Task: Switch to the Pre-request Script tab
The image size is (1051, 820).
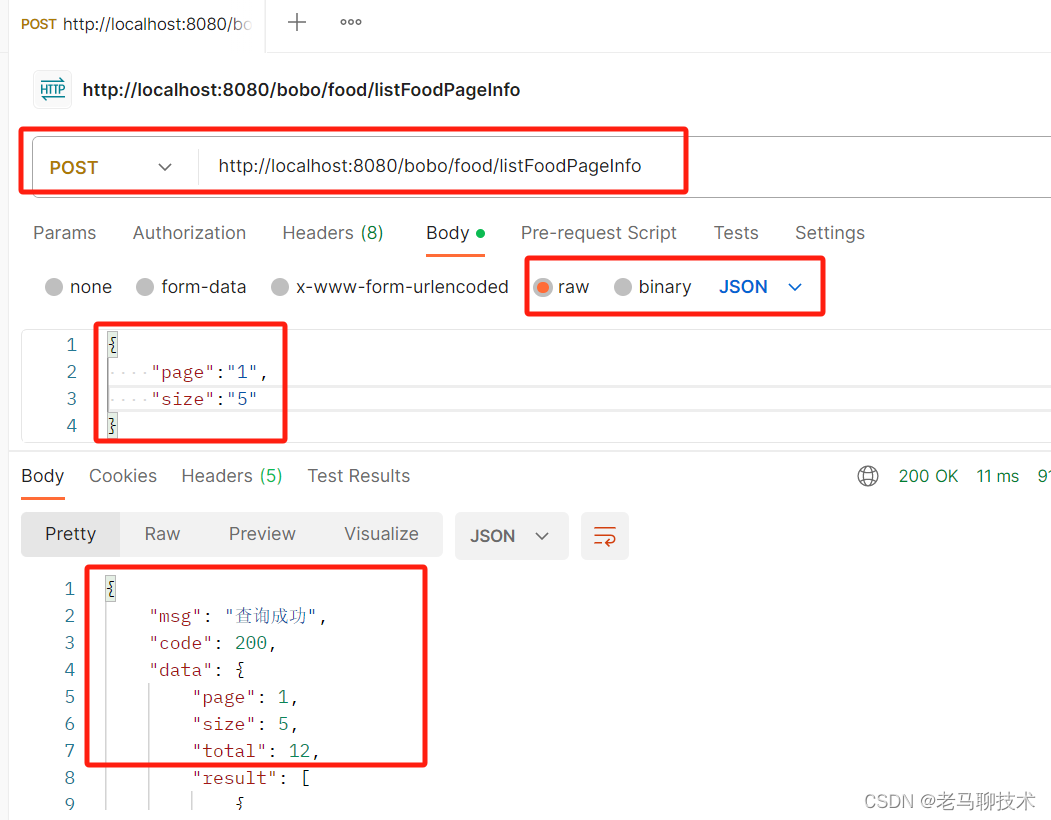Action: tap(598, 232)
